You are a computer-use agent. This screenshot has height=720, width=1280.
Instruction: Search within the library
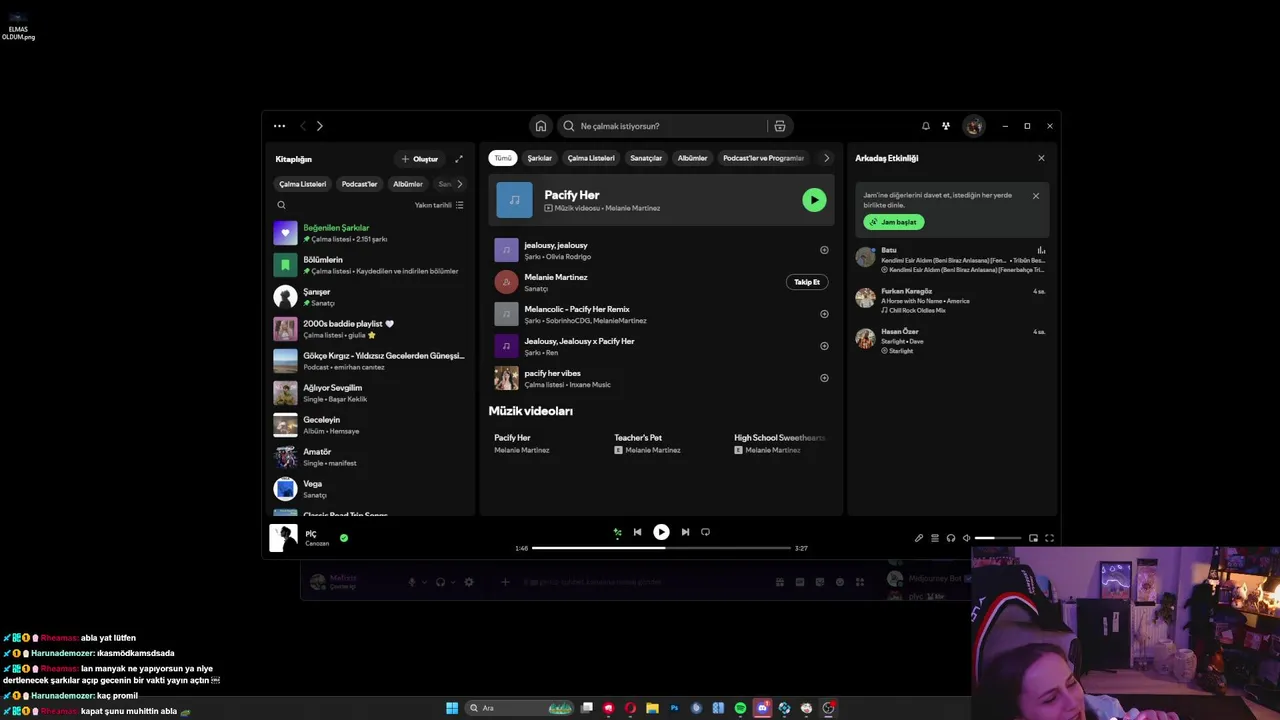tap(281, 205)
